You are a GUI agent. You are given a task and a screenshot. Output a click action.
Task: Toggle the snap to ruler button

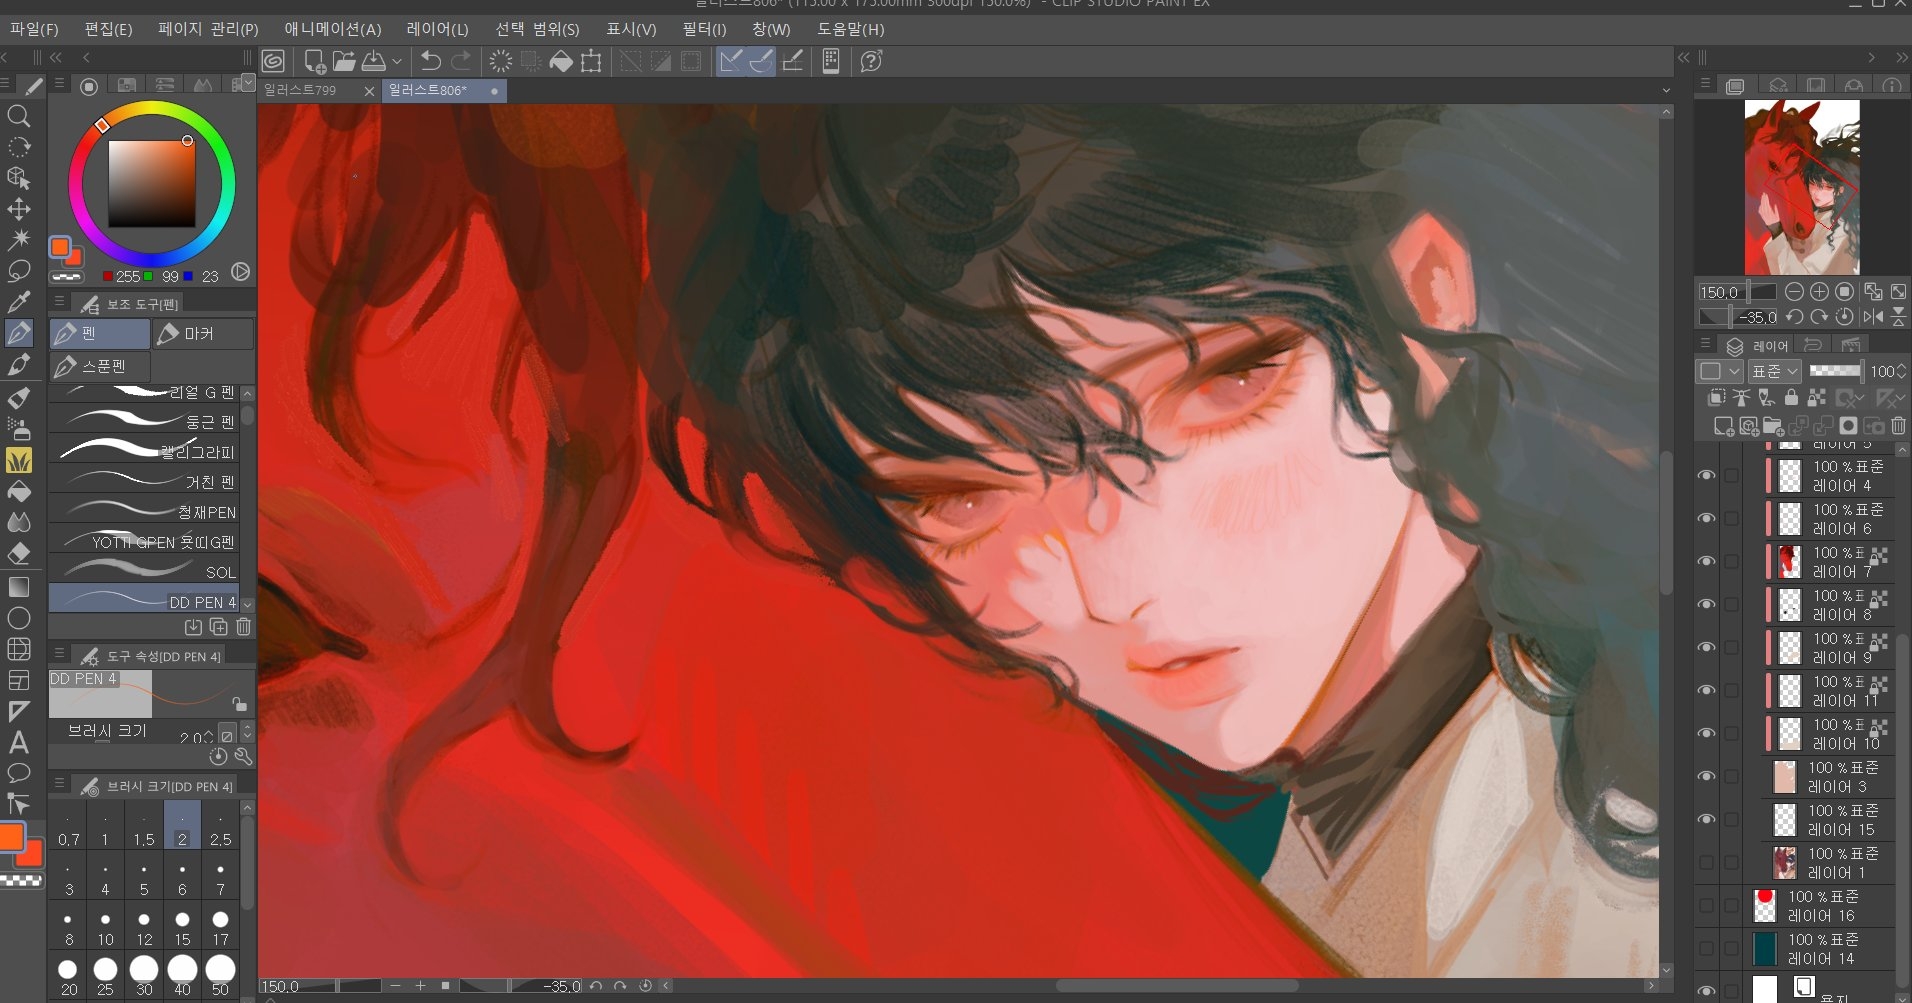[x=731, y=62]
